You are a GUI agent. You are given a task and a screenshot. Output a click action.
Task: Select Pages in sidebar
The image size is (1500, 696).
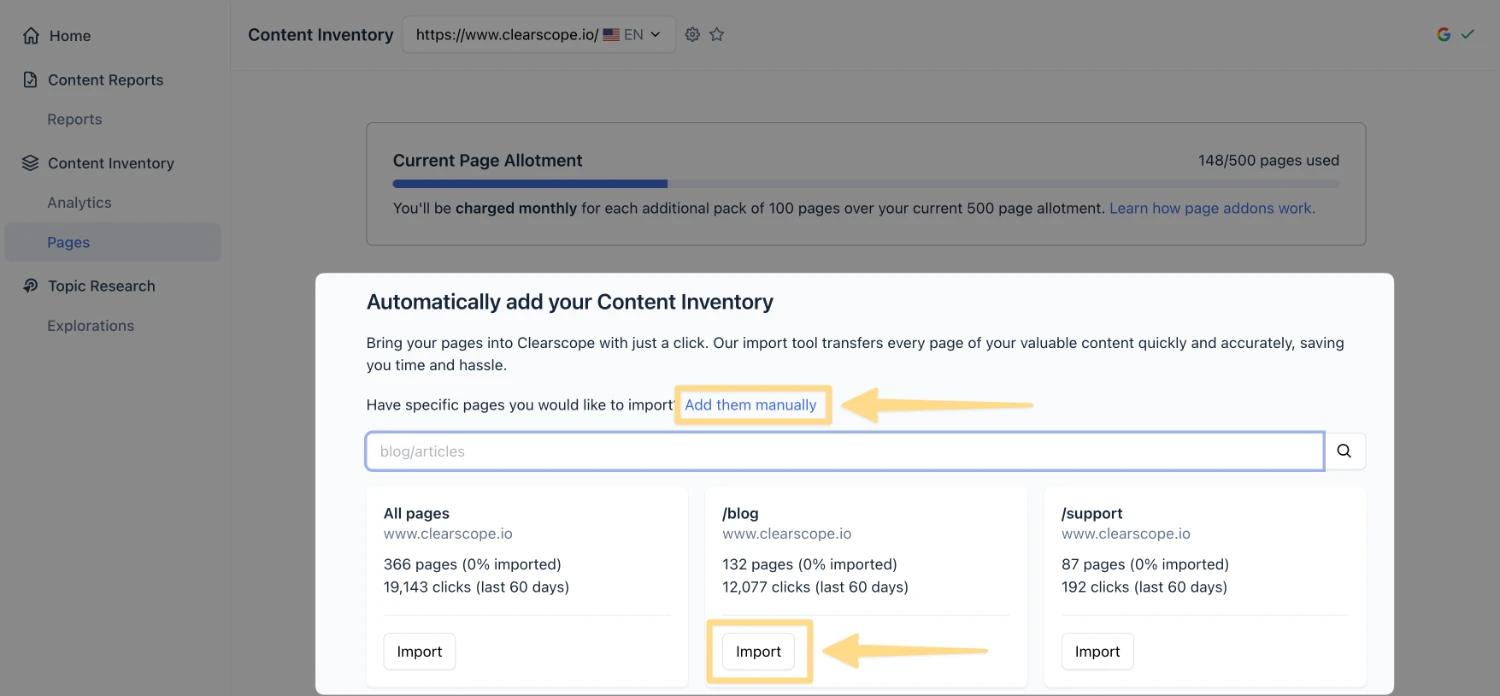point(112,242)
